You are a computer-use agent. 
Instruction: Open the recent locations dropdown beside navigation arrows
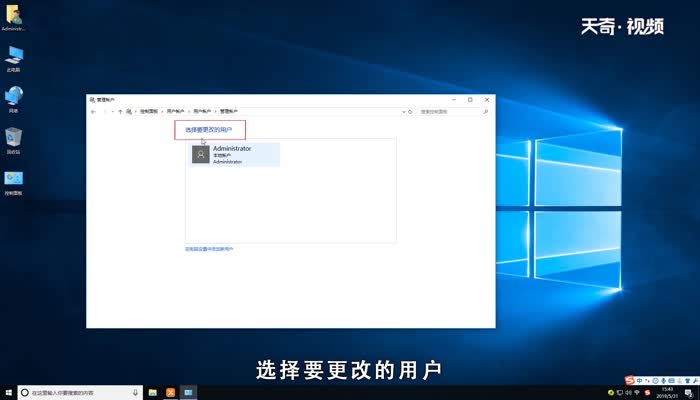point(112,112)
